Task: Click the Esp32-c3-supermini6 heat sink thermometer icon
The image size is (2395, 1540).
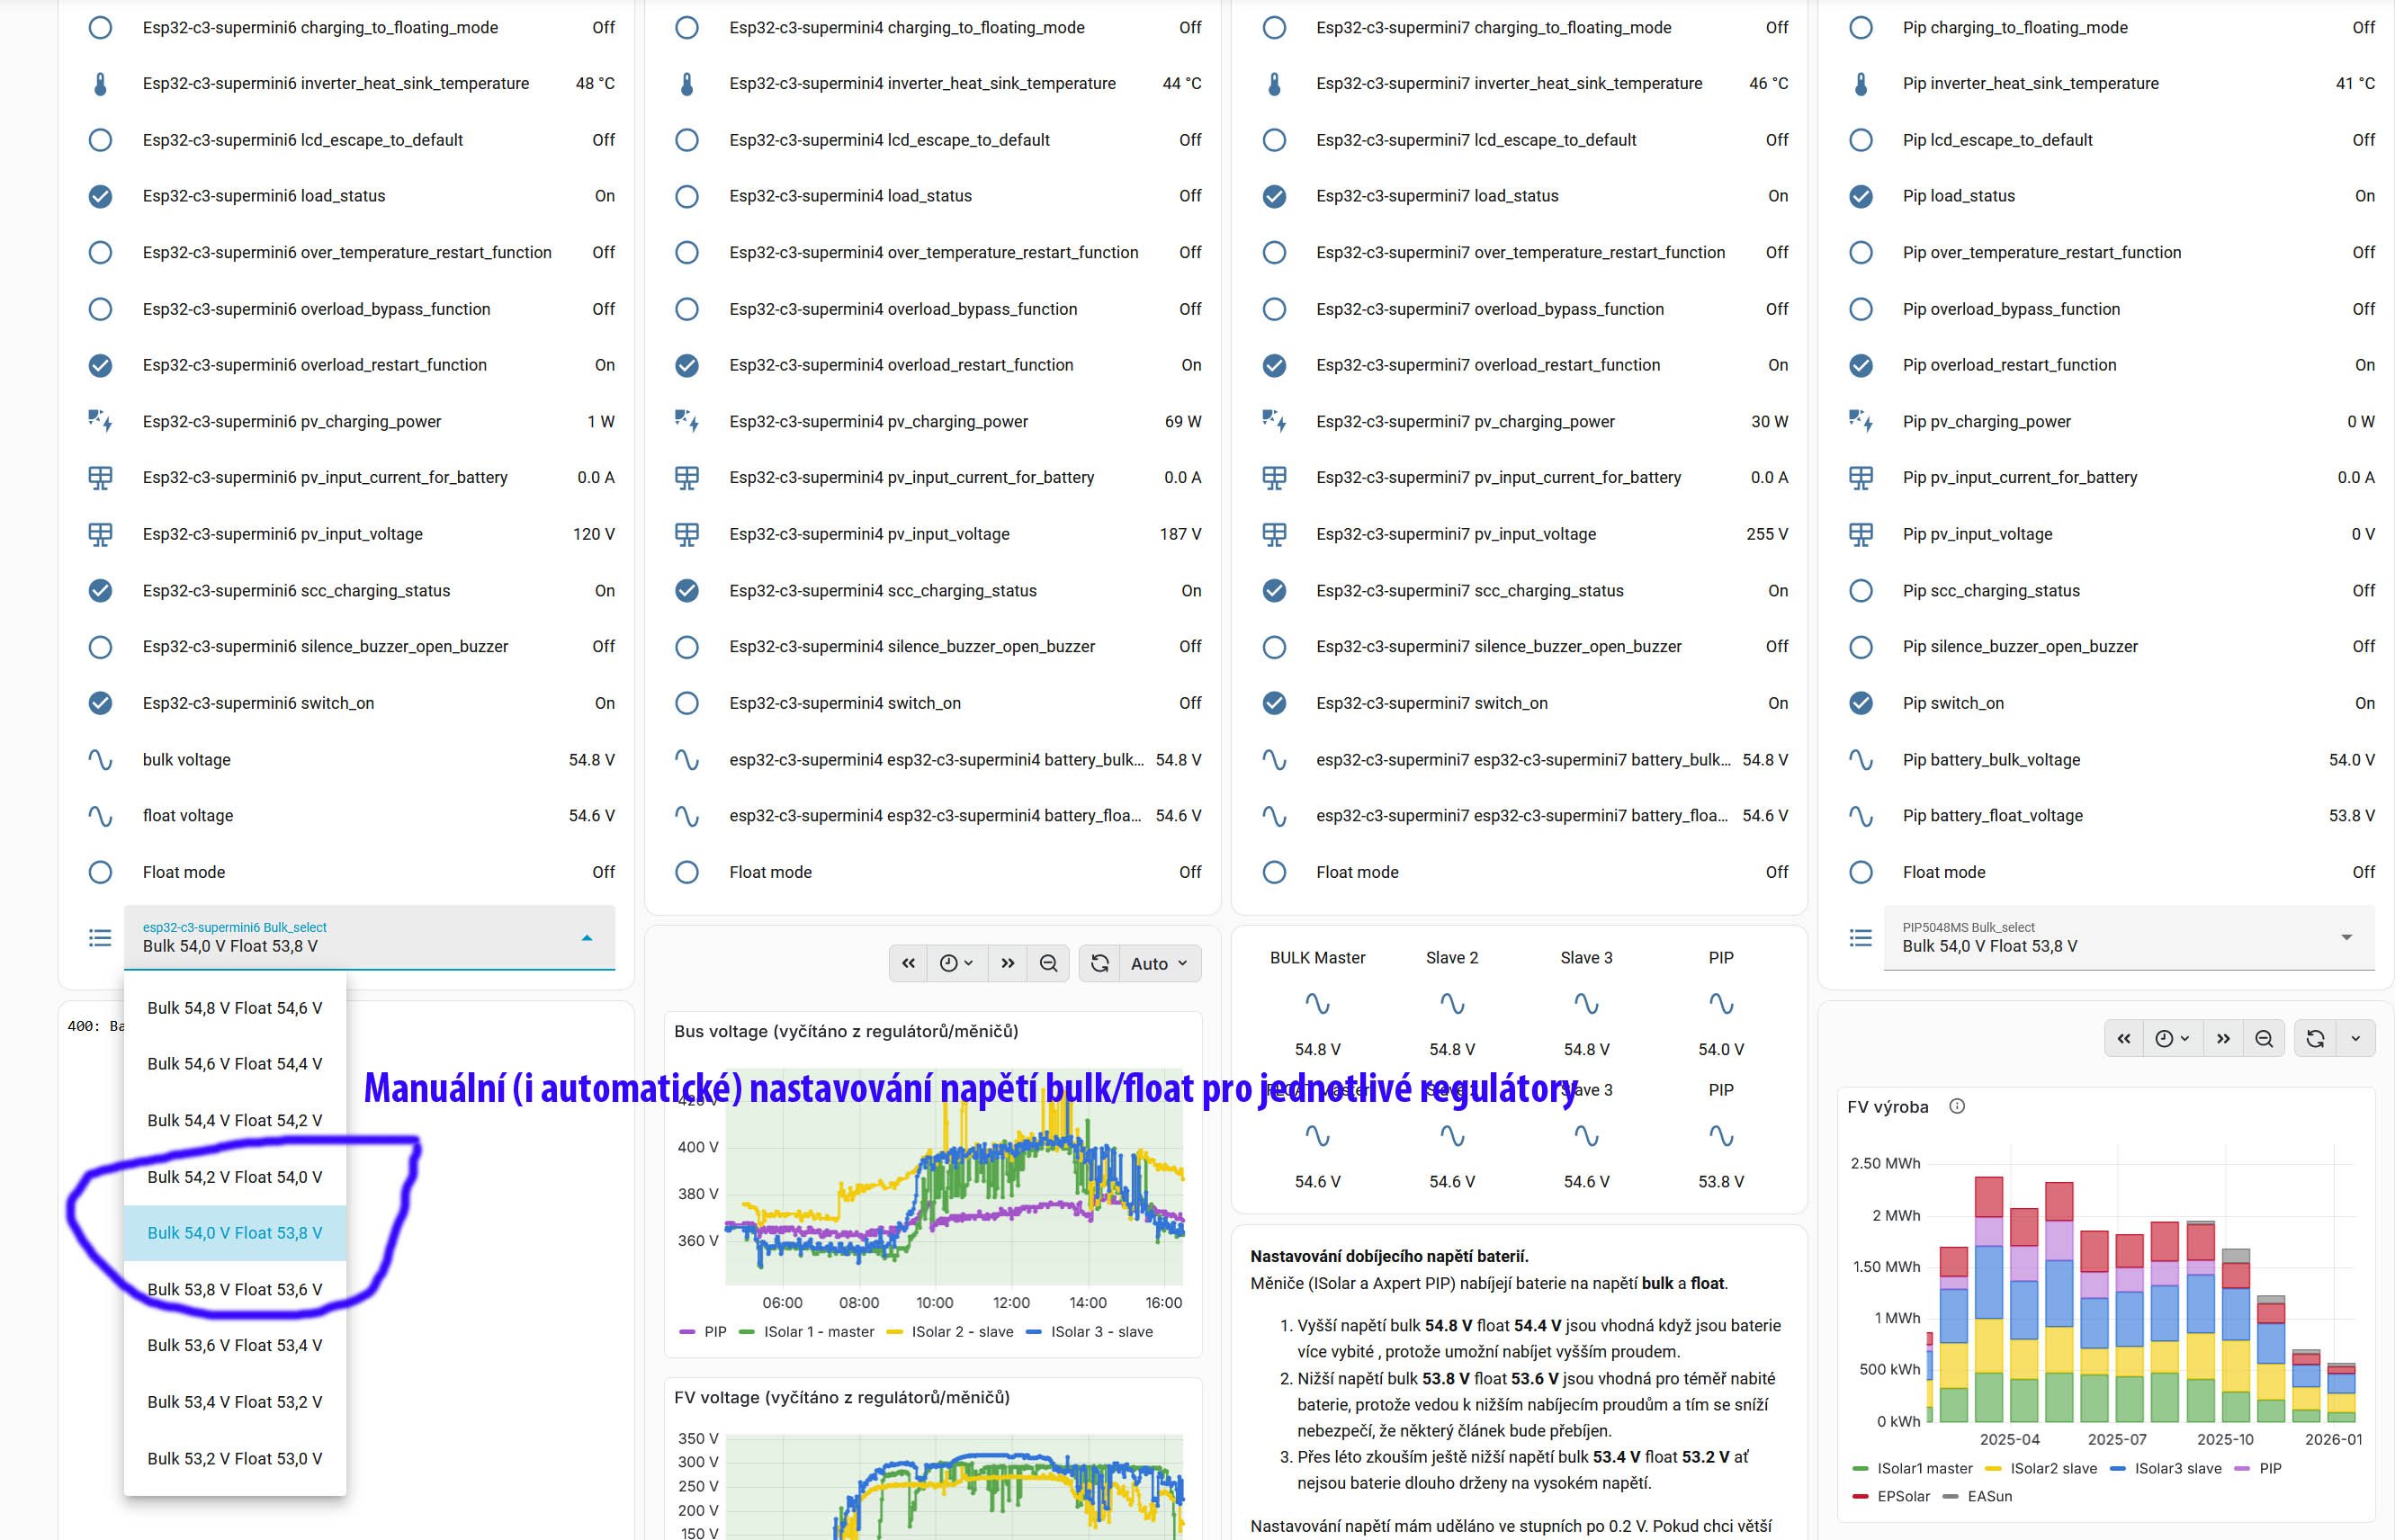Action: pos(100,84)
